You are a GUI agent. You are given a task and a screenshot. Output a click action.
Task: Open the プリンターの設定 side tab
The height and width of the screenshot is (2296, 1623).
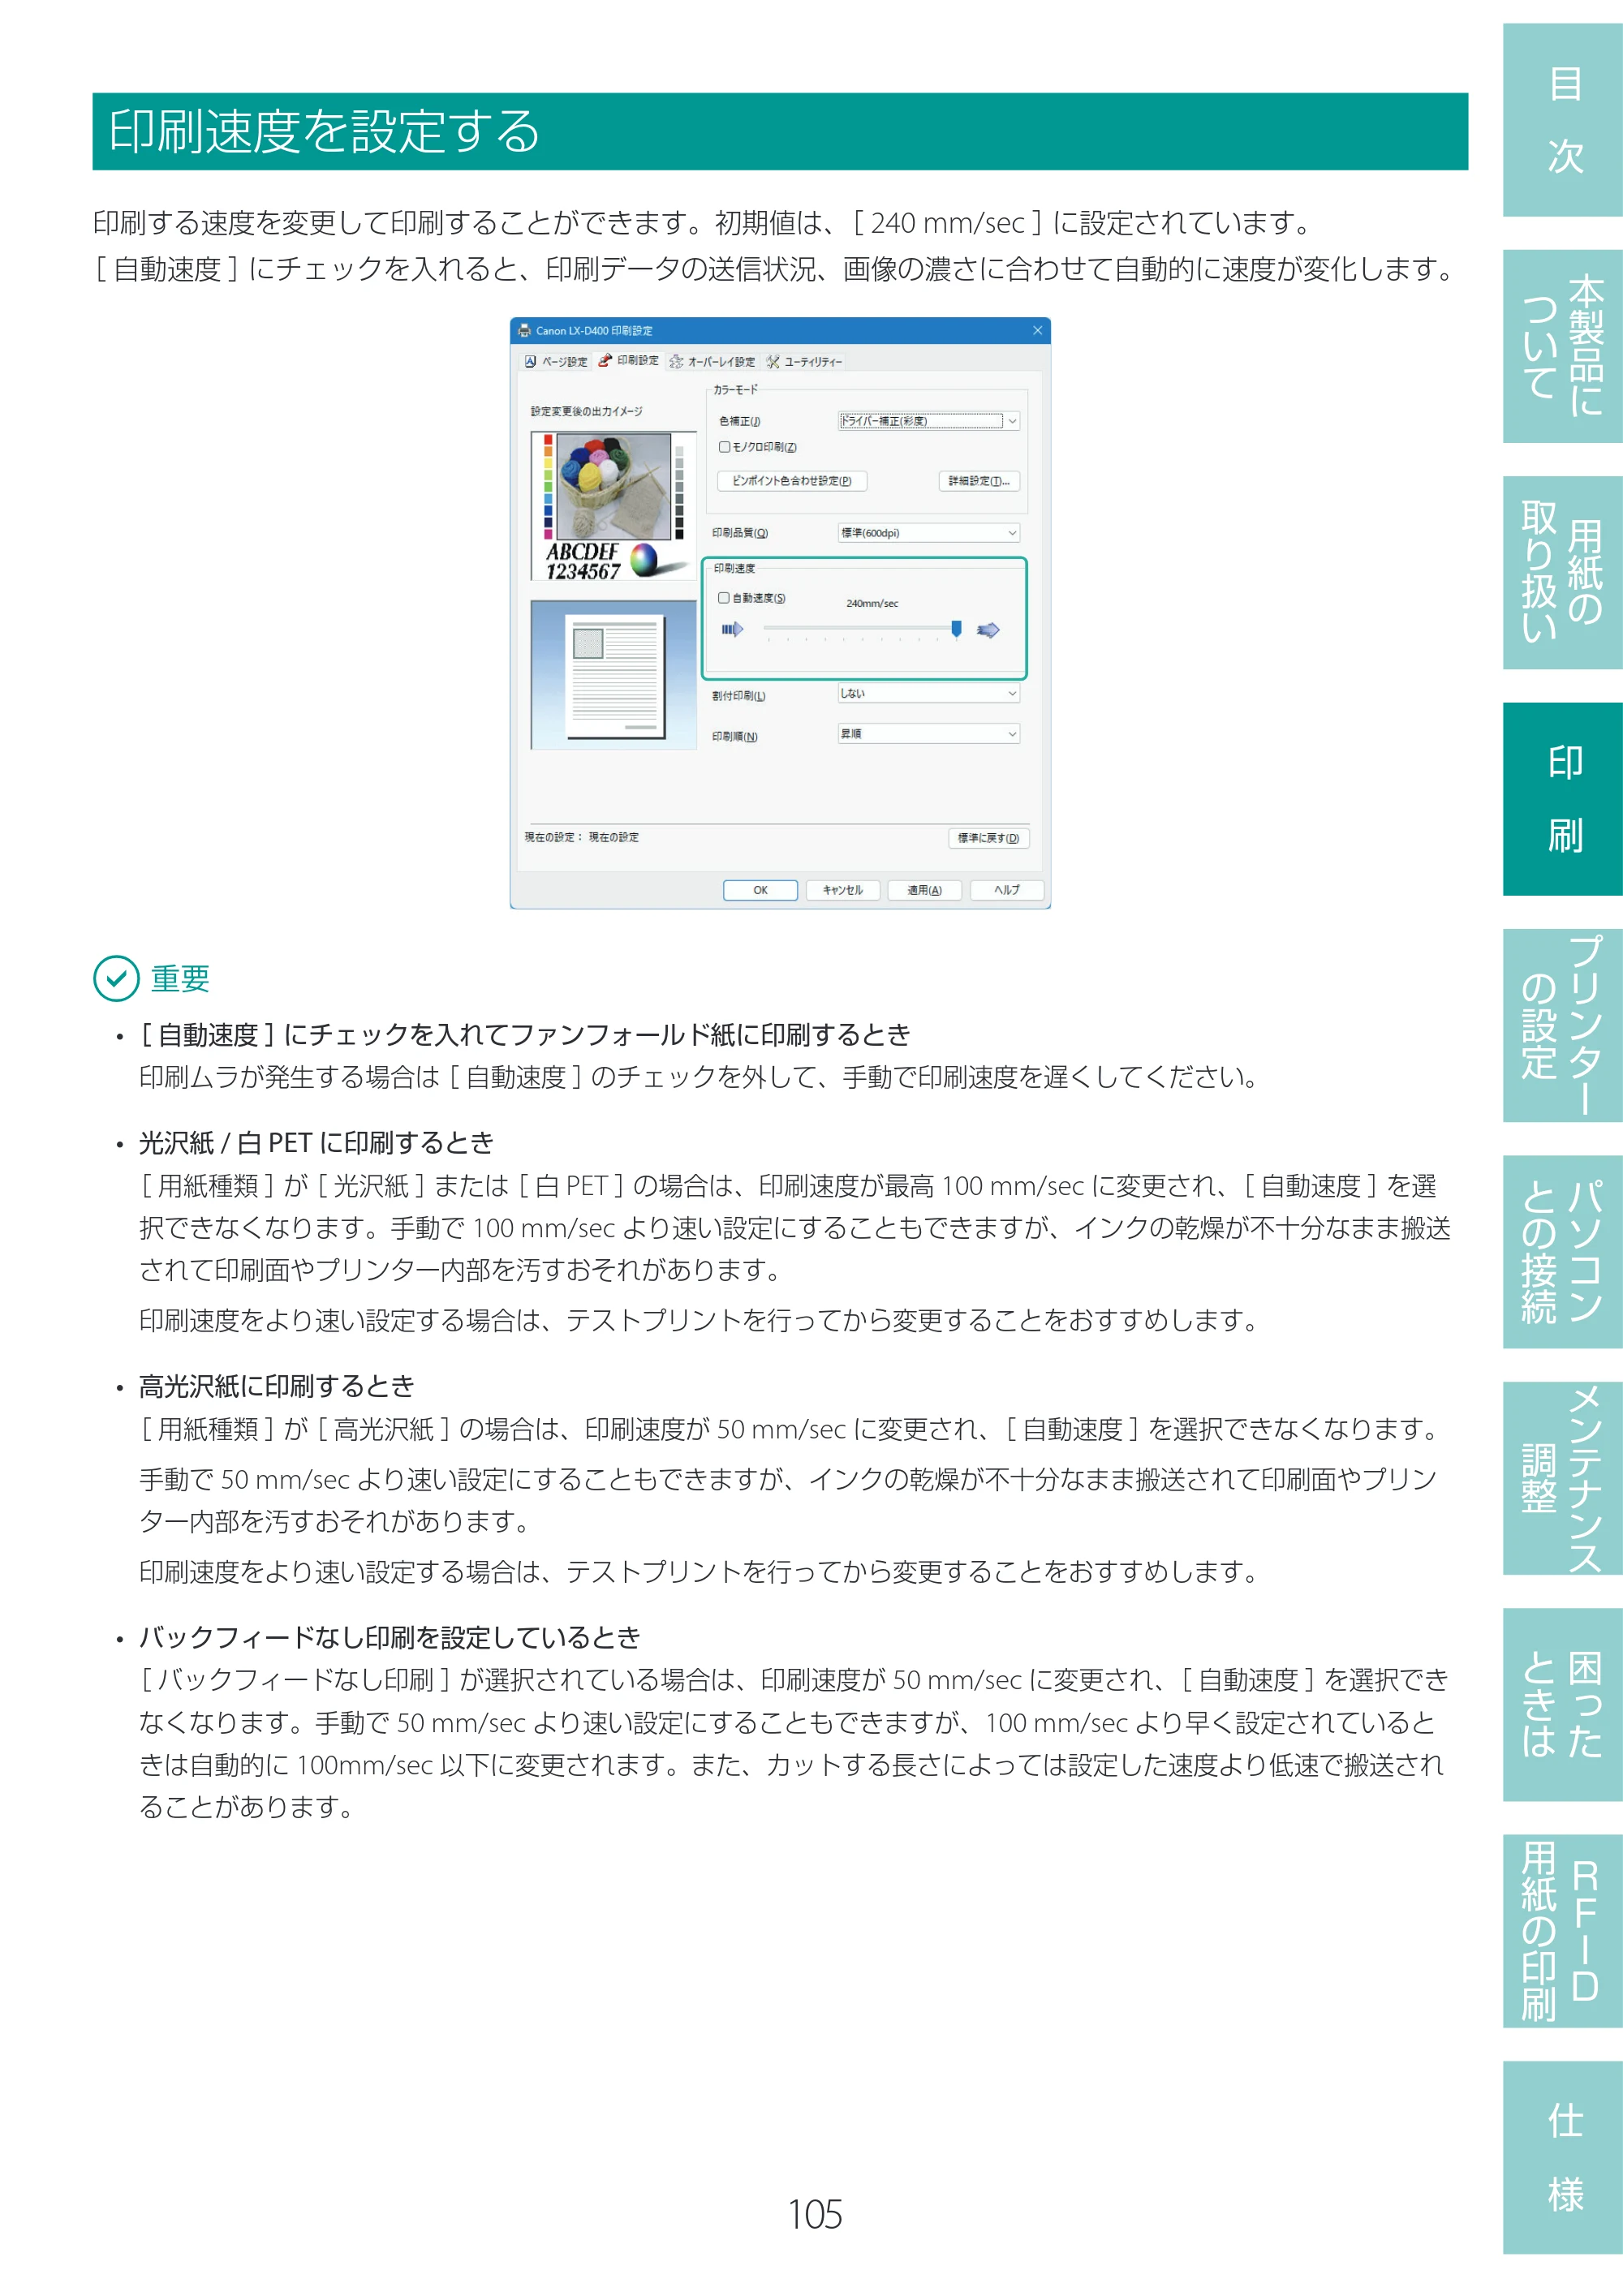[1563, 1026]
